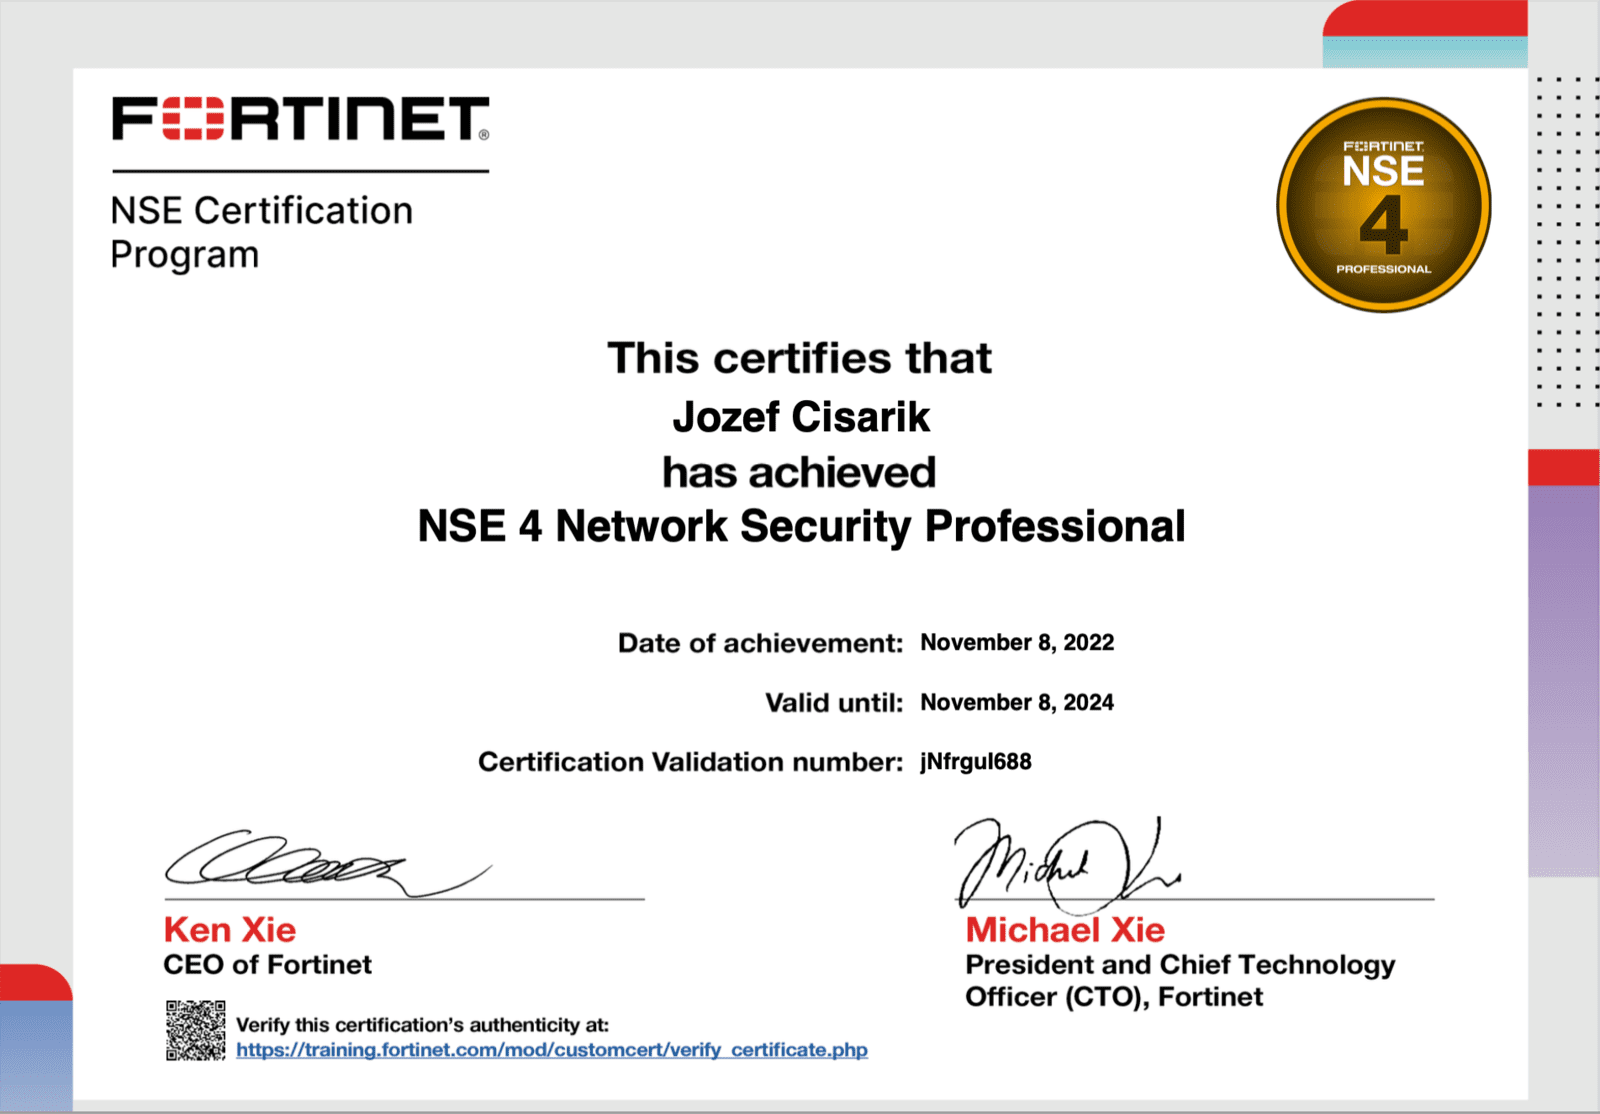Click the Michael Xie name
Viewport: 1600px width, 1114px height.
coord(1065,930)
